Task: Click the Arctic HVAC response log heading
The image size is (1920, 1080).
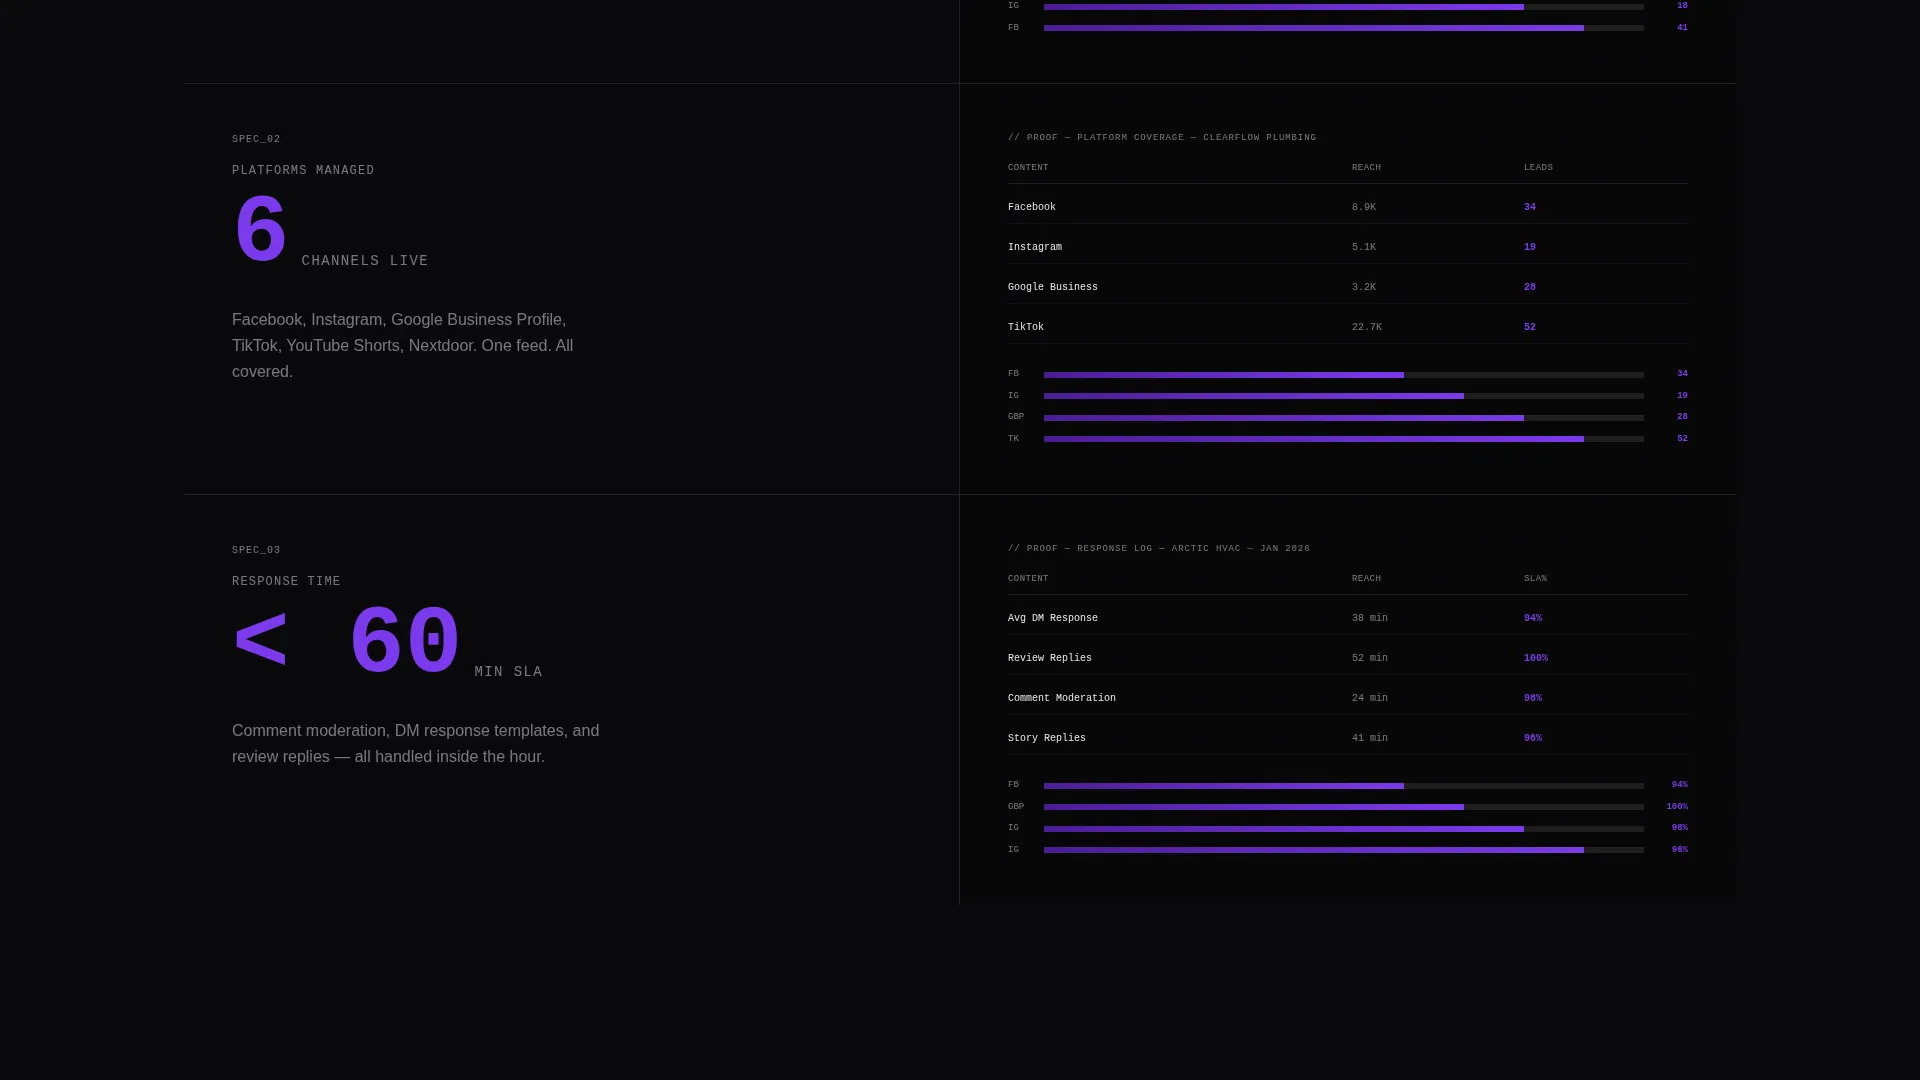Action: click(1159, 548)
